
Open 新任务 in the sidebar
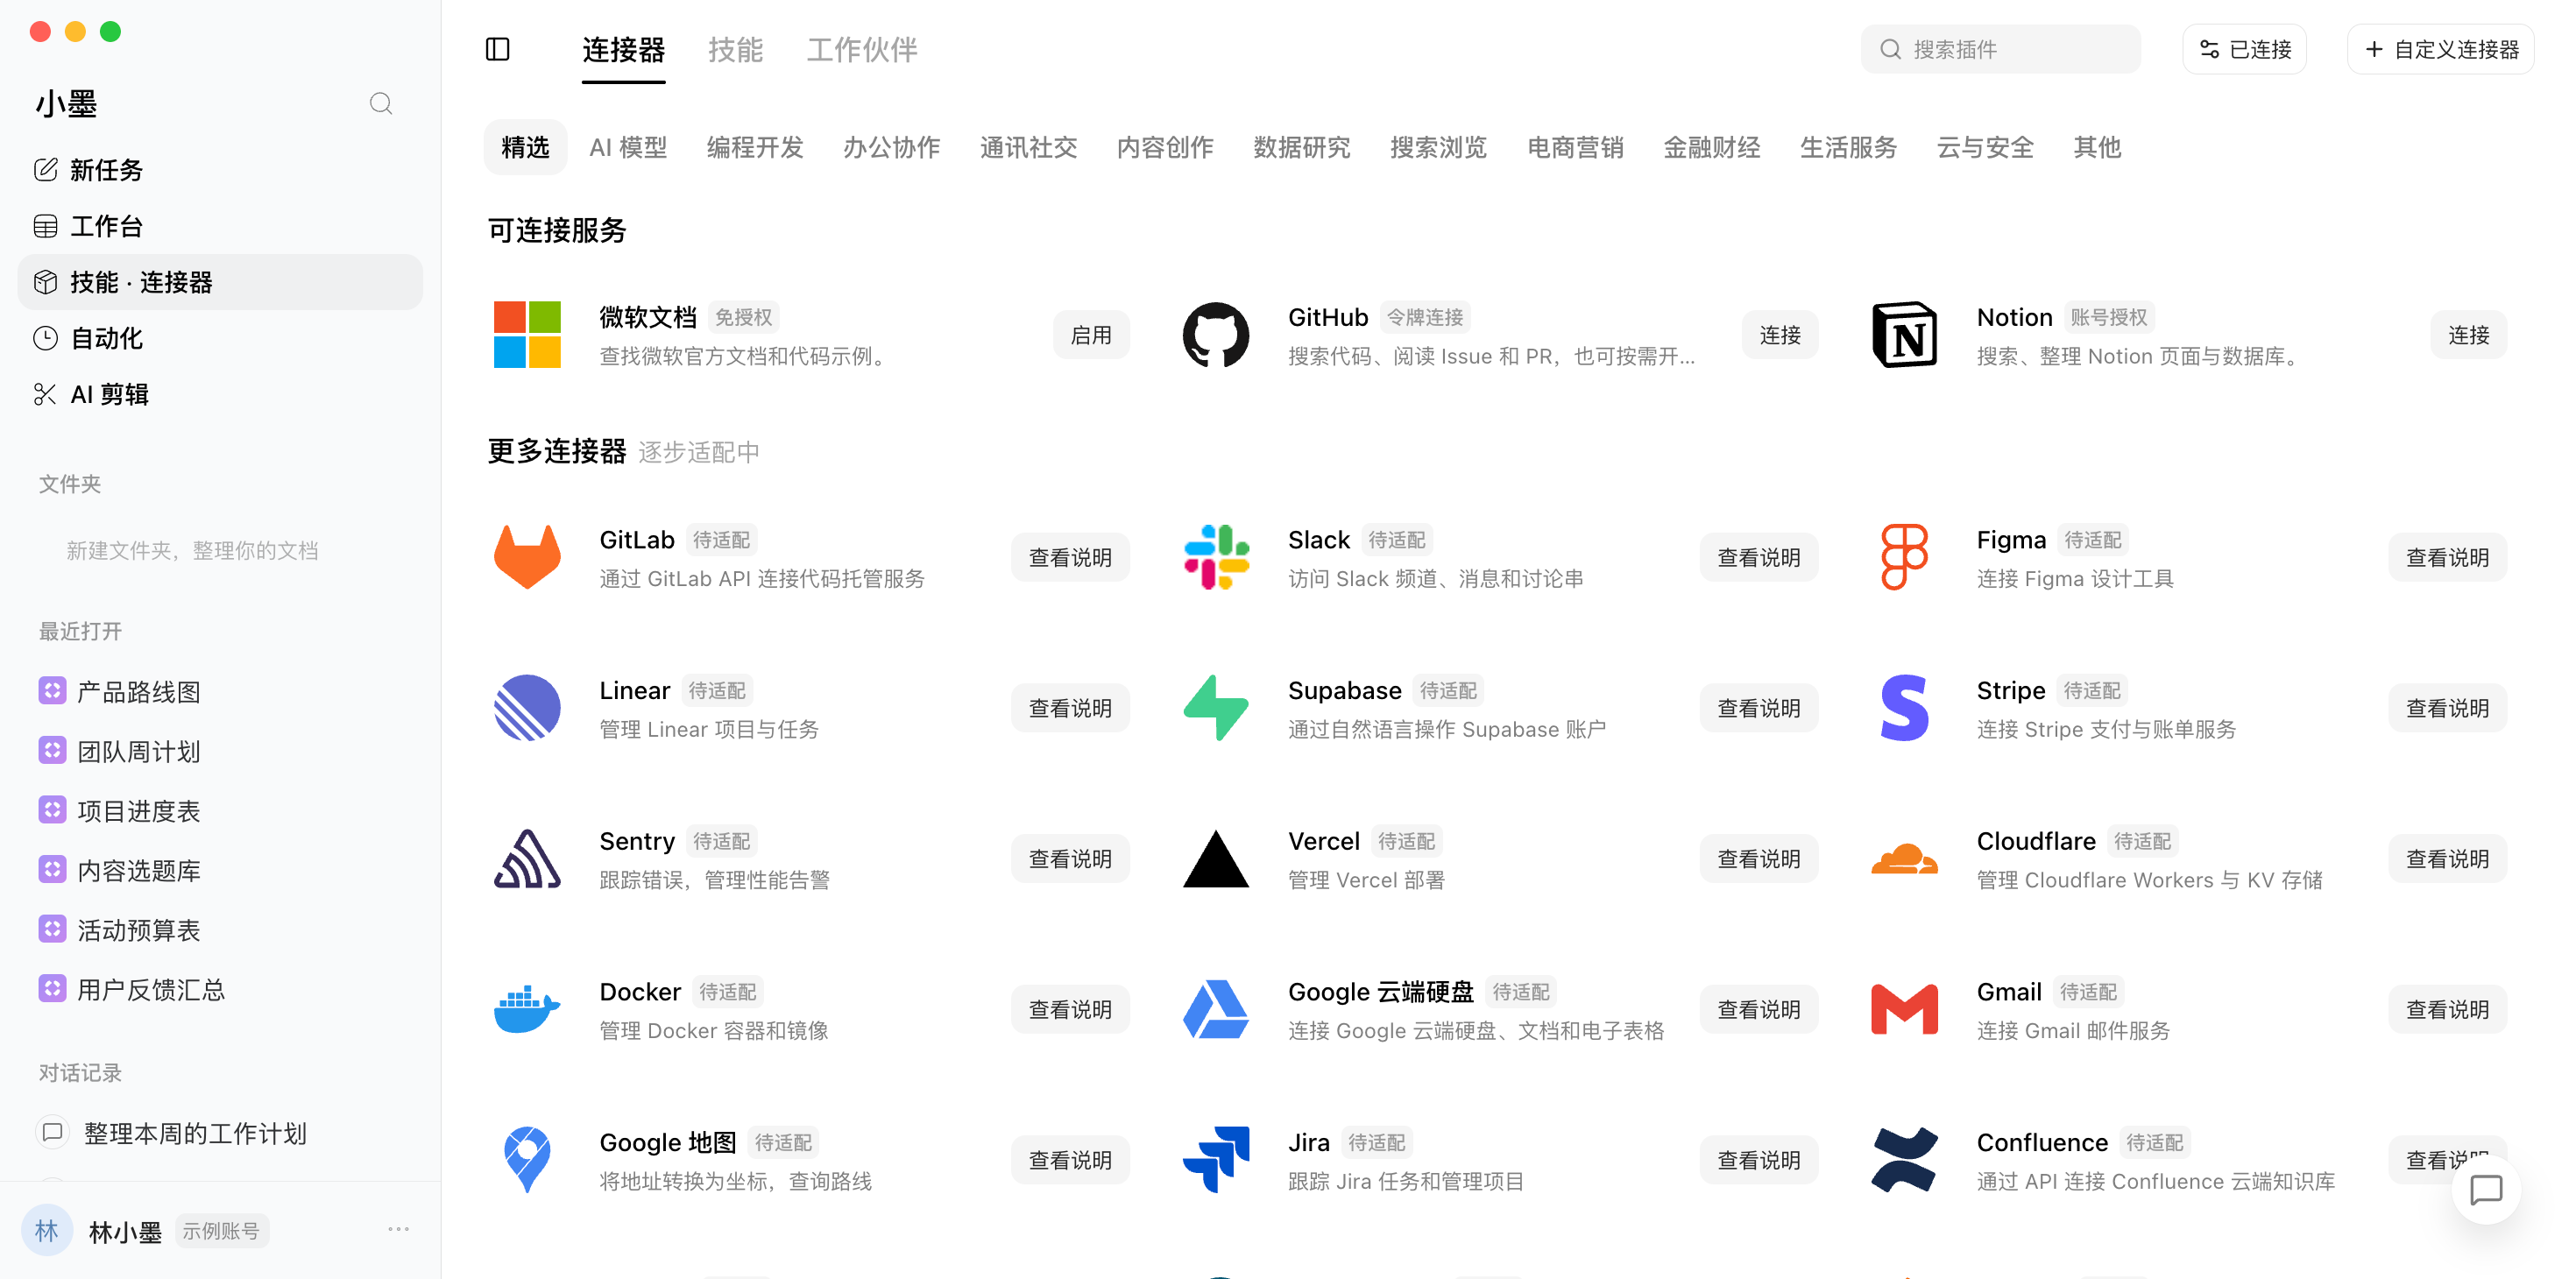[x=220, y=170]
